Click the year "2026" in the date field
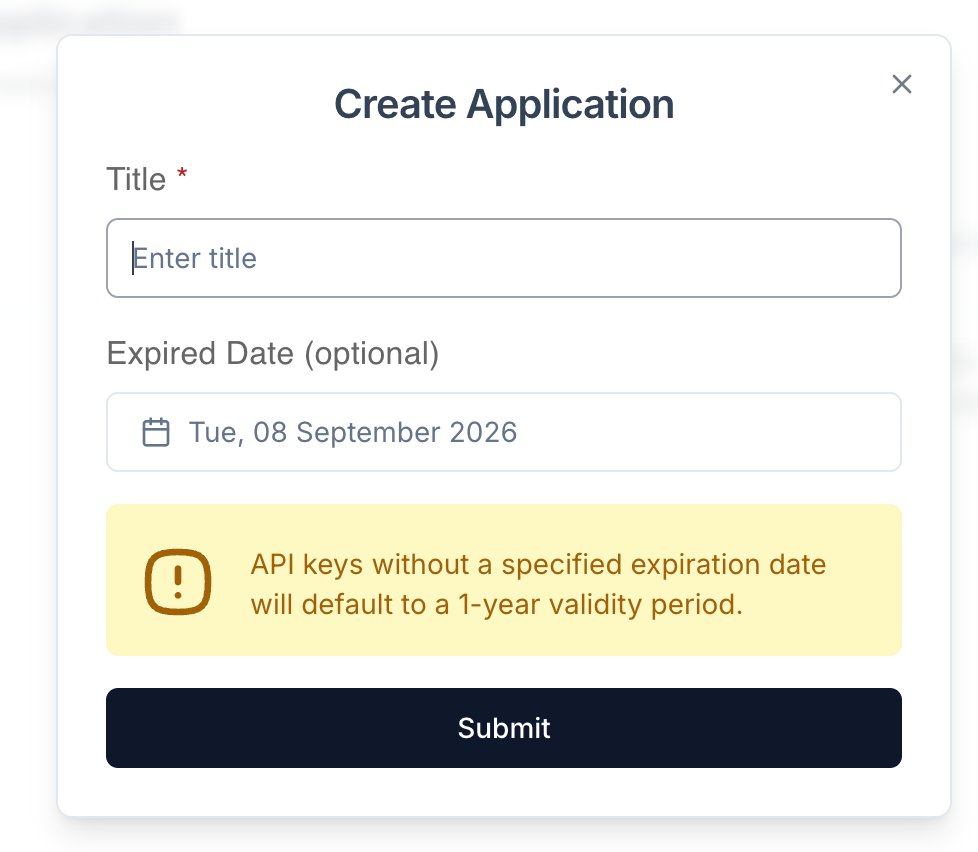Screen dimensions: 978x852 point(483,432)
